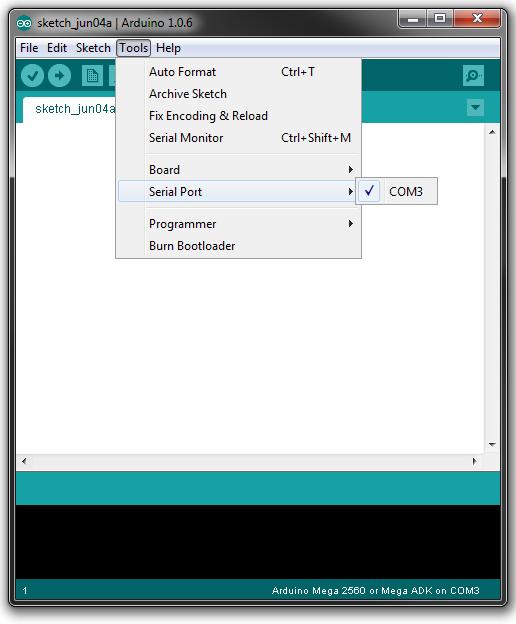Click the Verify checkmark toolbar icon
Viewport: 516px width, 624px height.
(x=32, y=76)
